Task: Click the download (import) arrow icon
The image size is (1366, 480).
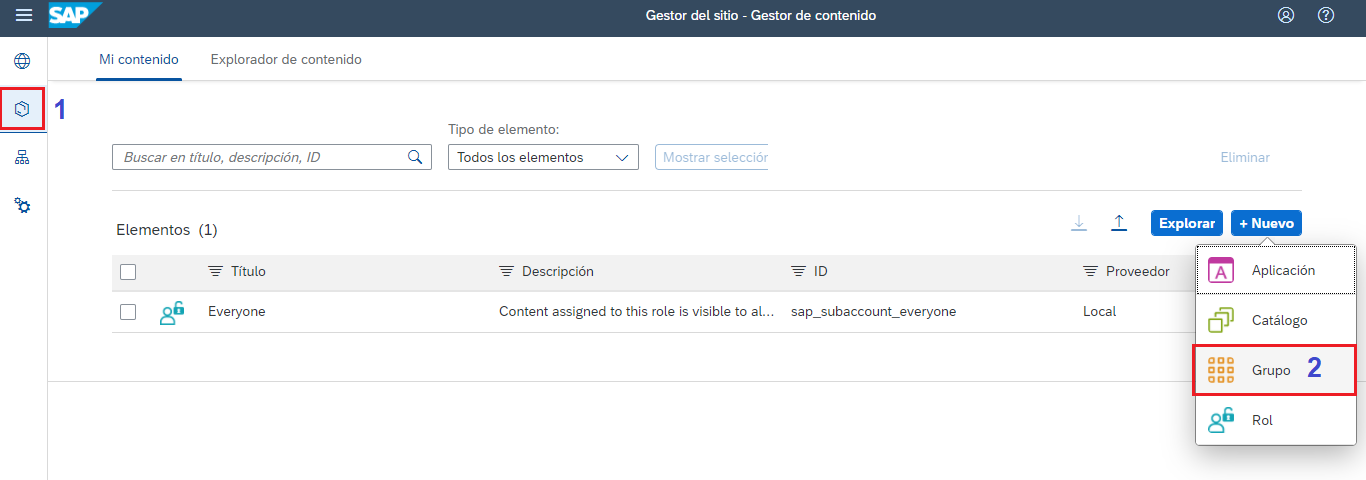Action: tap(1079, 223)
